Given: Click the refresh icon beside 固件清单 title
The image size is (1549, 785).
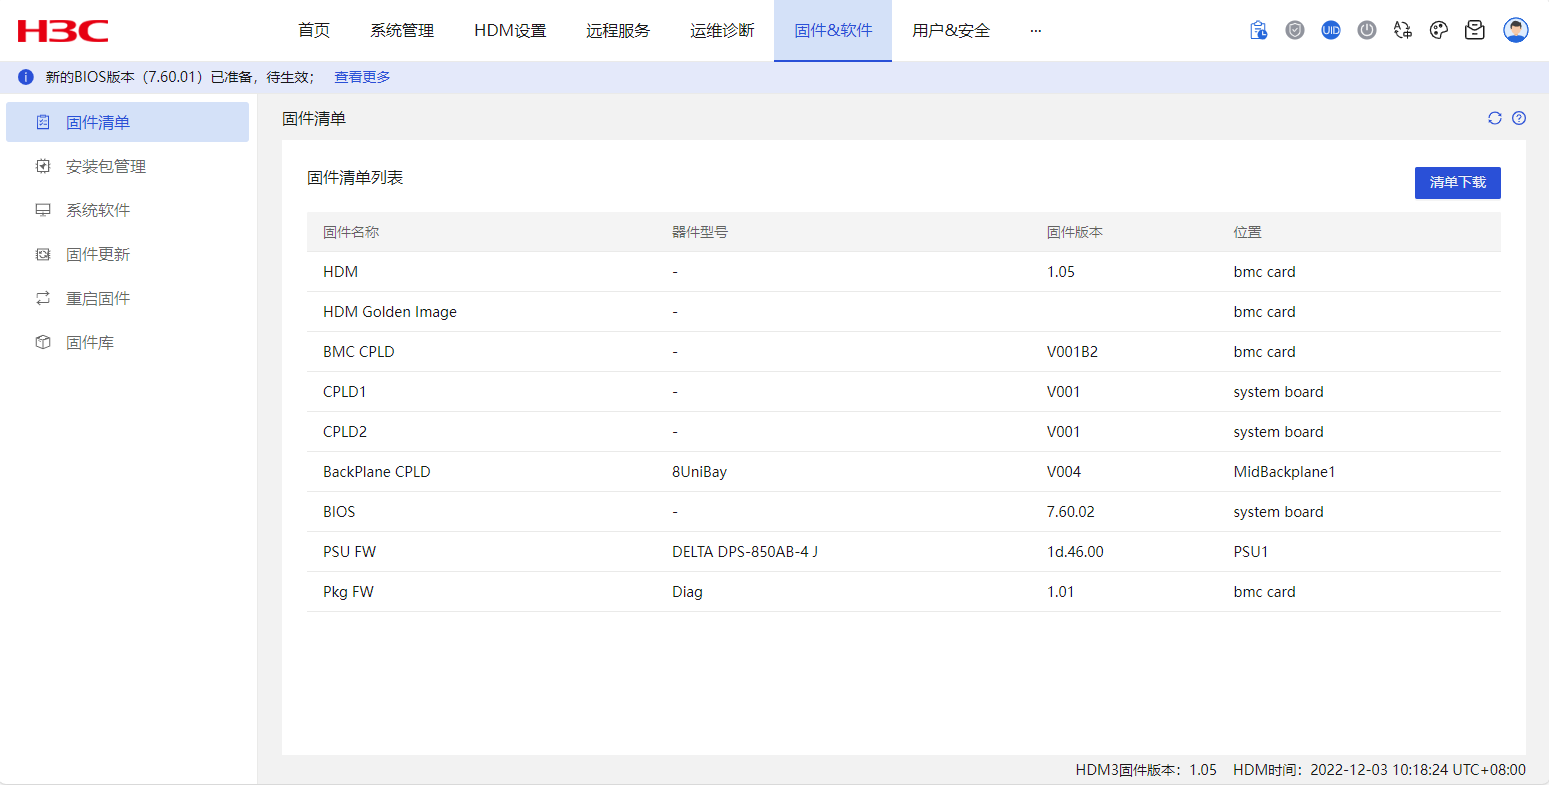Looking at the screenshot, I should coord(1495,118).
